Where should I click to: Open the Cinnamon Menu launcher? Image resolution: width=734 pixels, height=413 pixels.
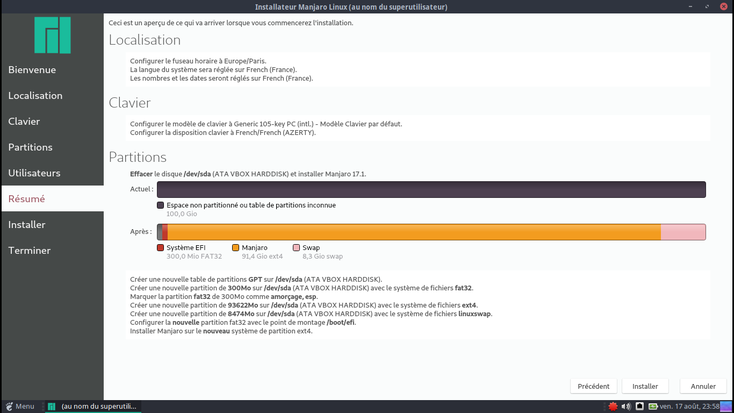coord(20,406)
